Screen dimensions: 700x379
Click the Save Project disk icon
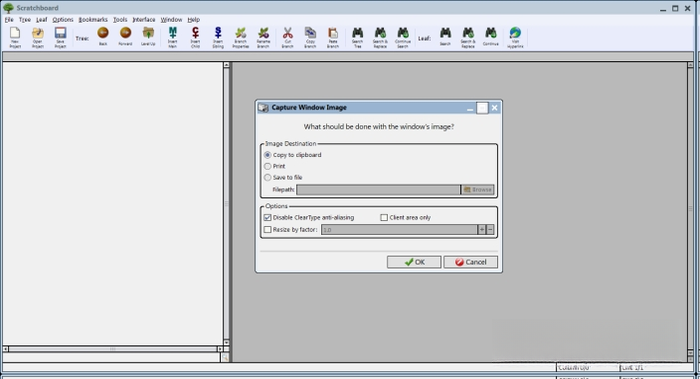click(60, 37)
